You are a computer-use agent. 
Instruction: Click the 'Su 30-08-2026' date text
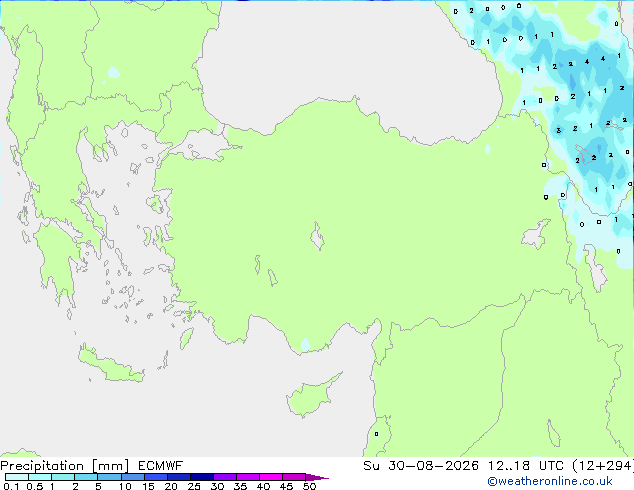(421, 466)
